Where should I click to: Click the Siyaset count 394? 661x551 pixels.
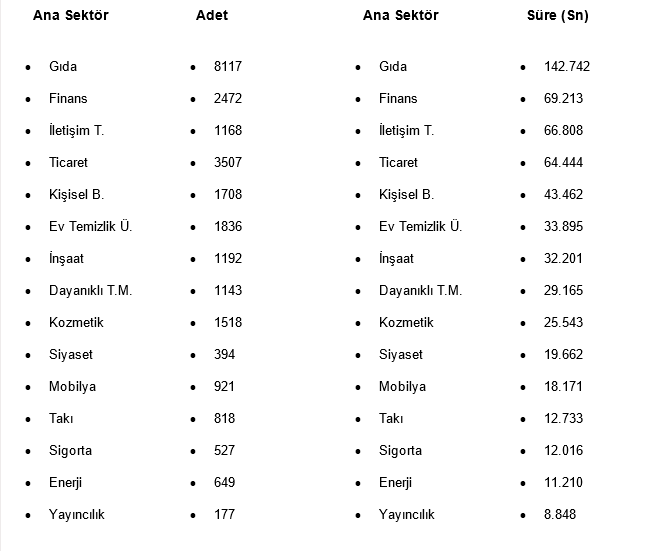[224, 355]
